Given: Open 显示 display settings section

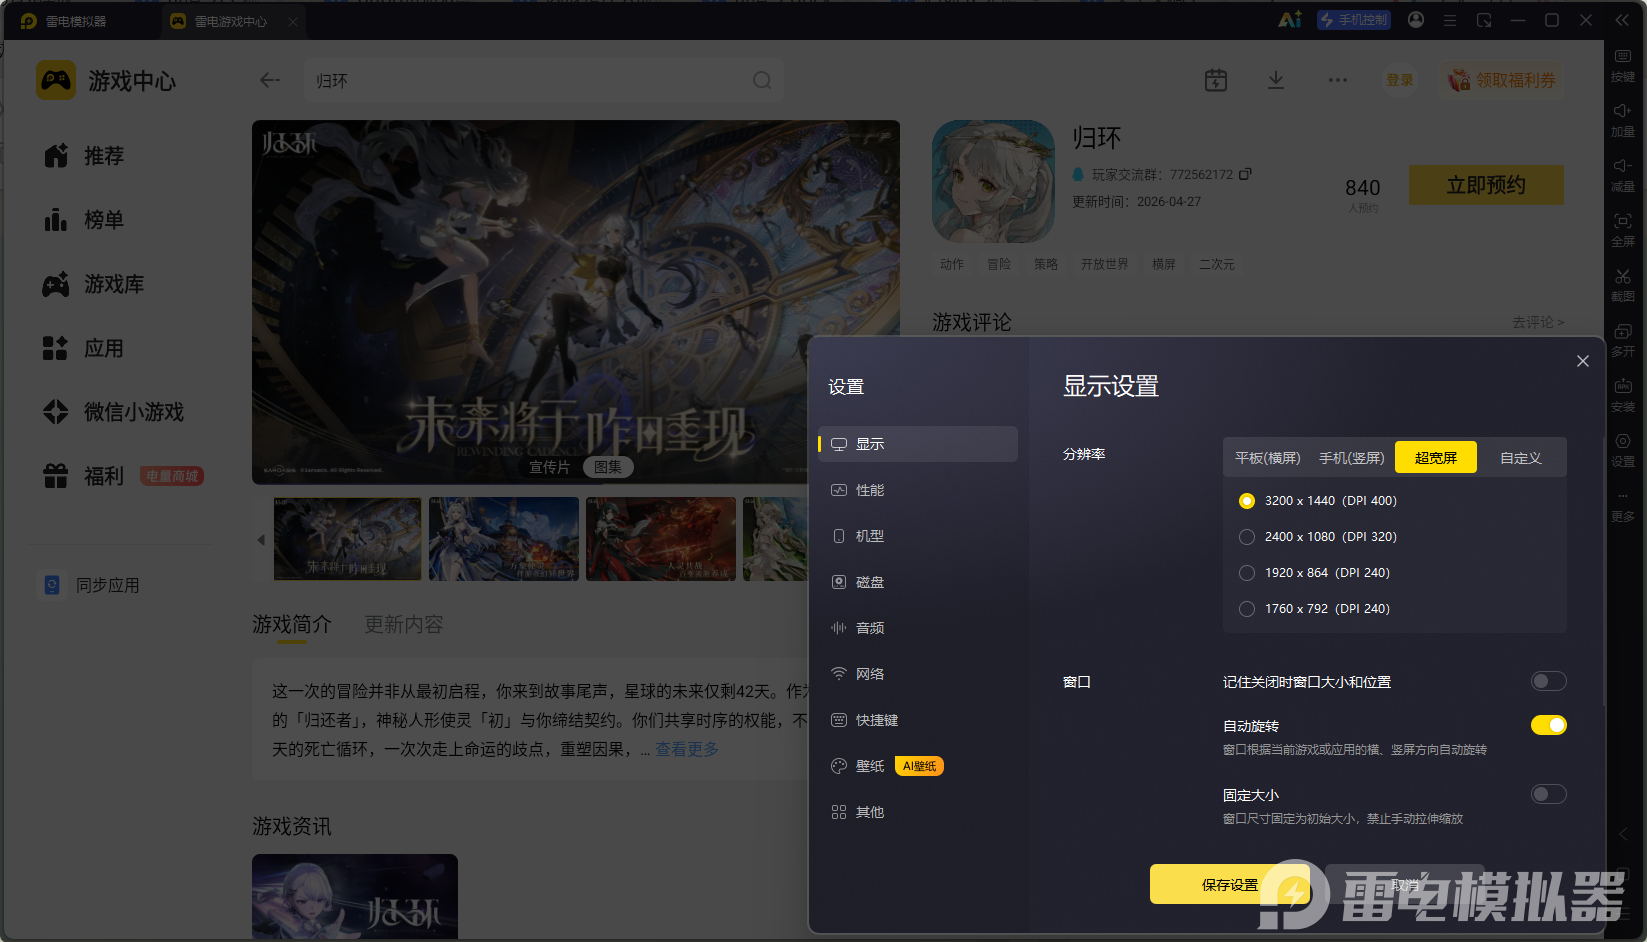Looking at the screenshot, I should pyautogui.click(x=918, y=444).
